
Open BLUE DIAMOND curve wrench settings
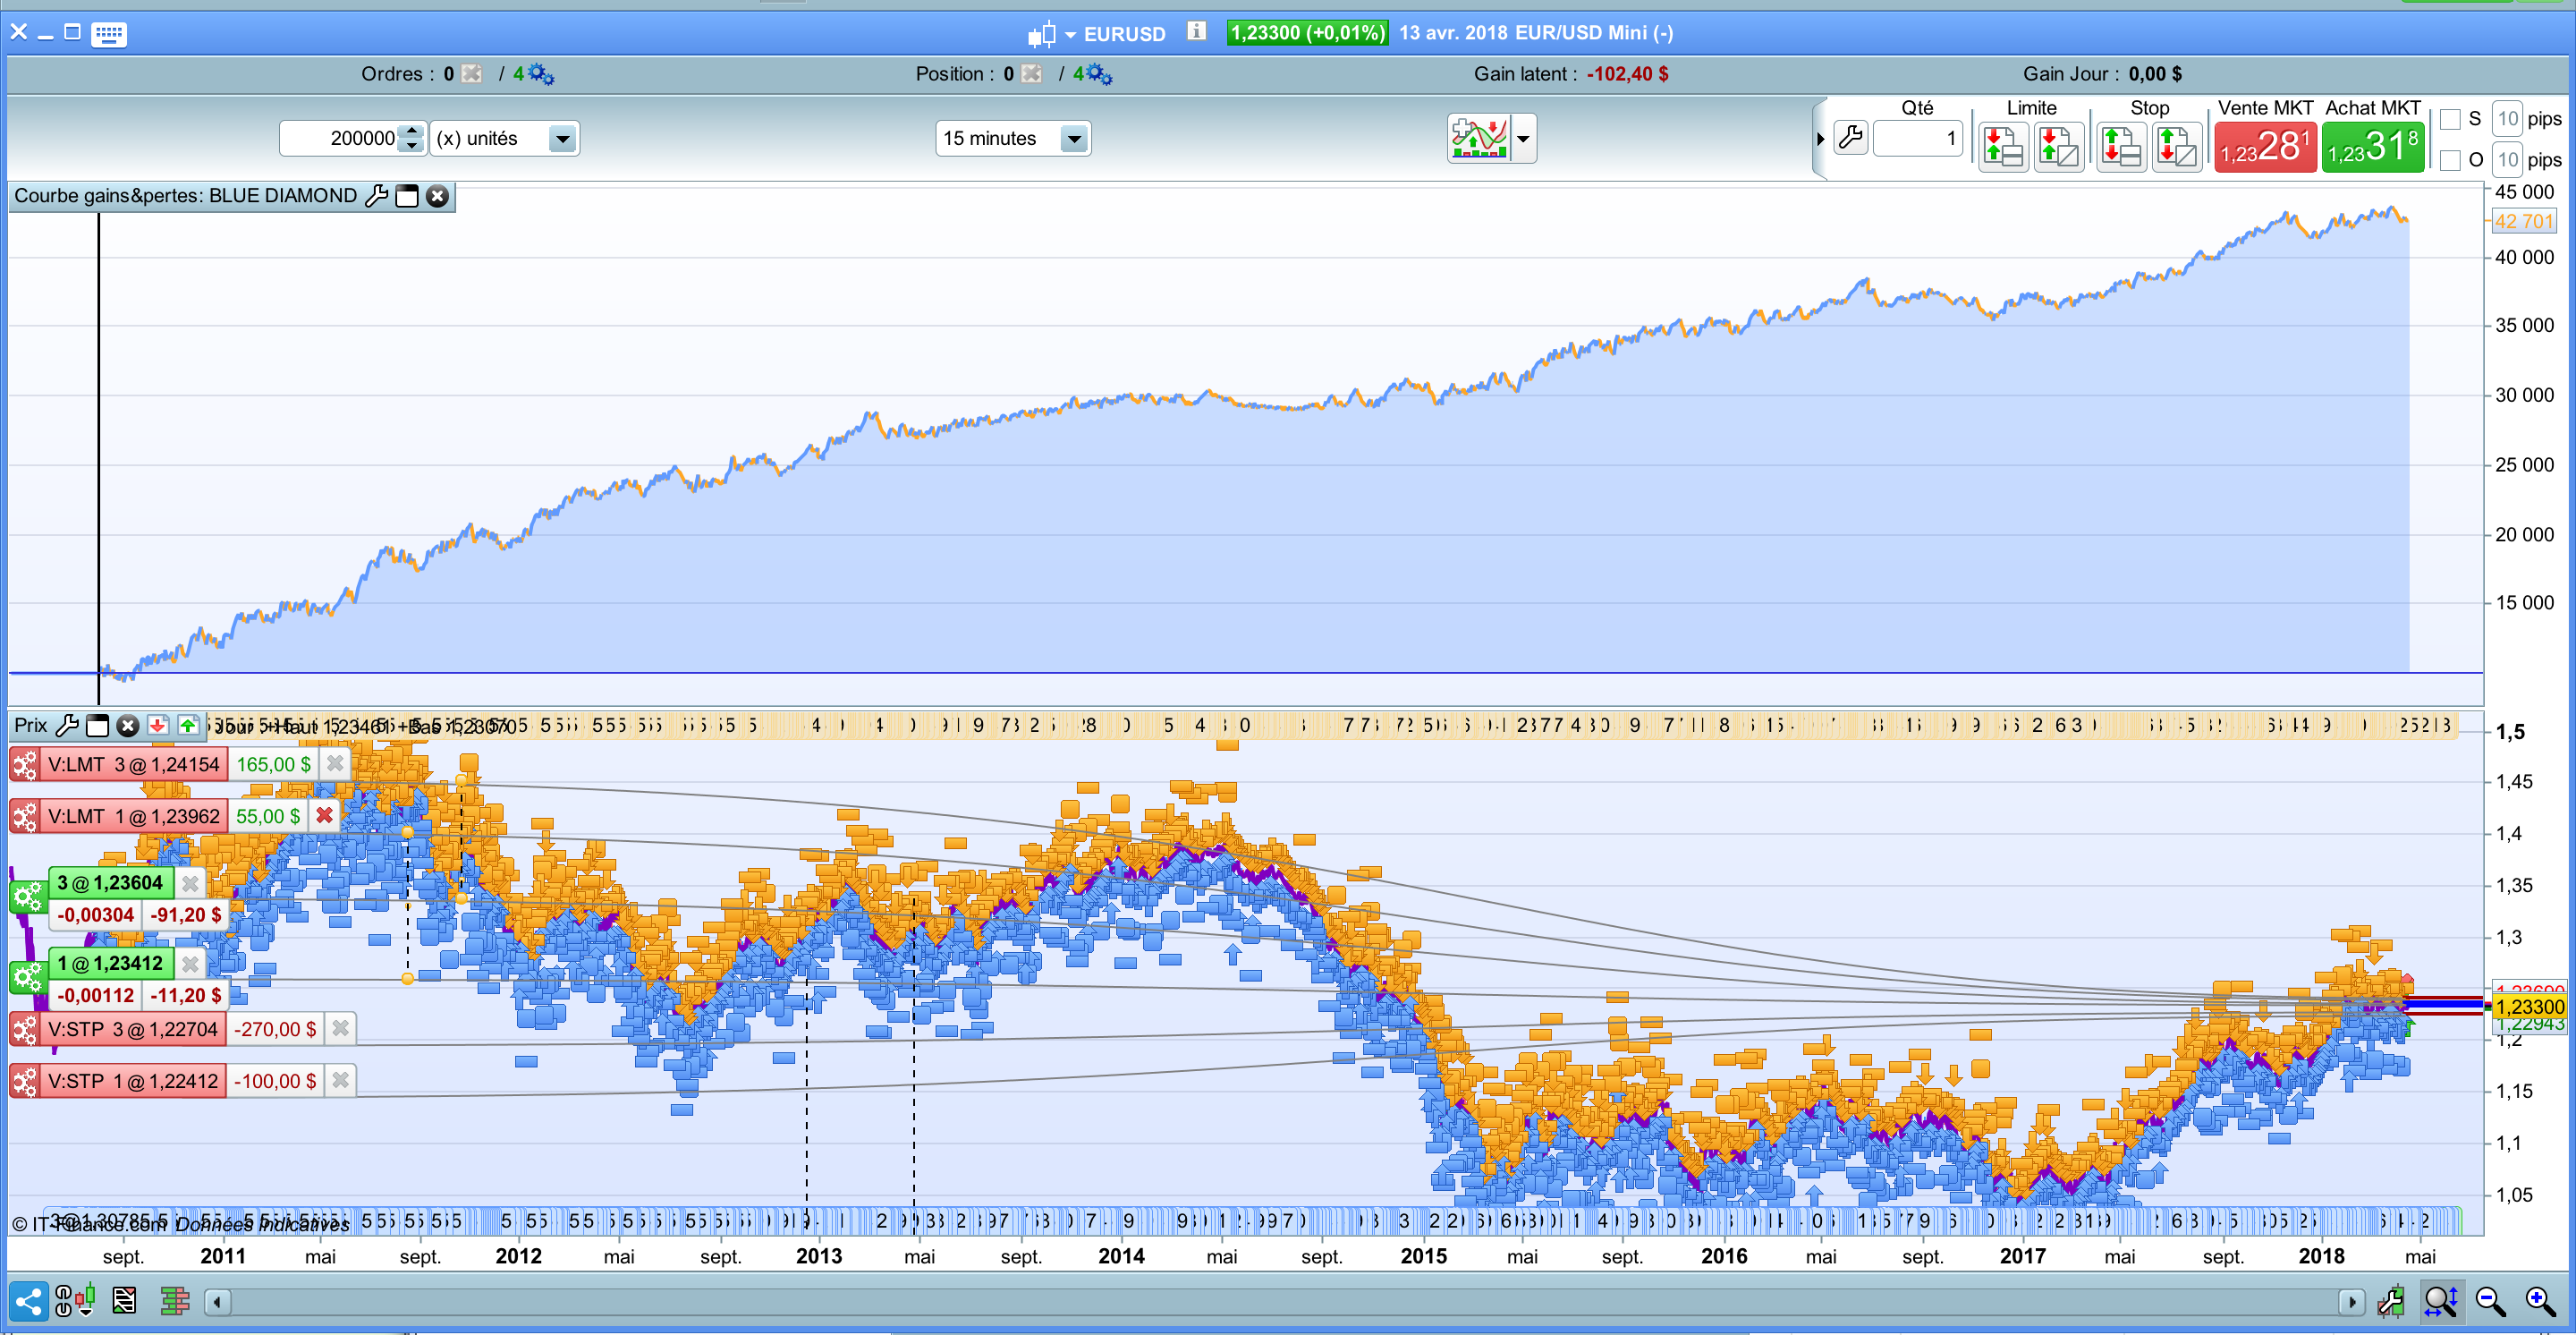(x=376, y=196)
